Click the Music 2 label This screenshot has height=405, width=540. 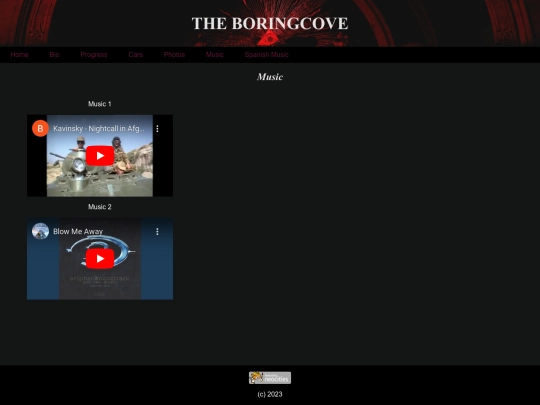100,207
